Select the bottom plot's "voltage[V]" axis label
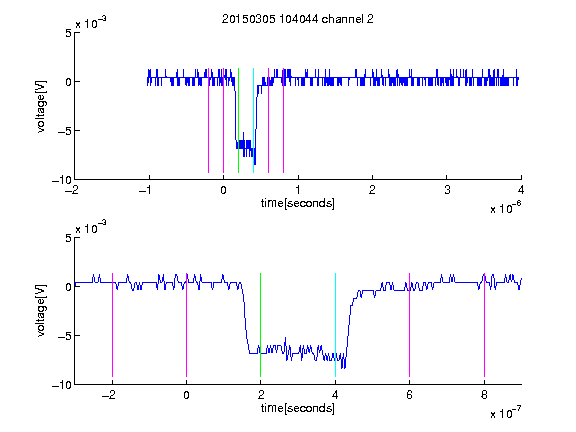The width and height of the screenshot is (576, 432). (x=41, y=311)
